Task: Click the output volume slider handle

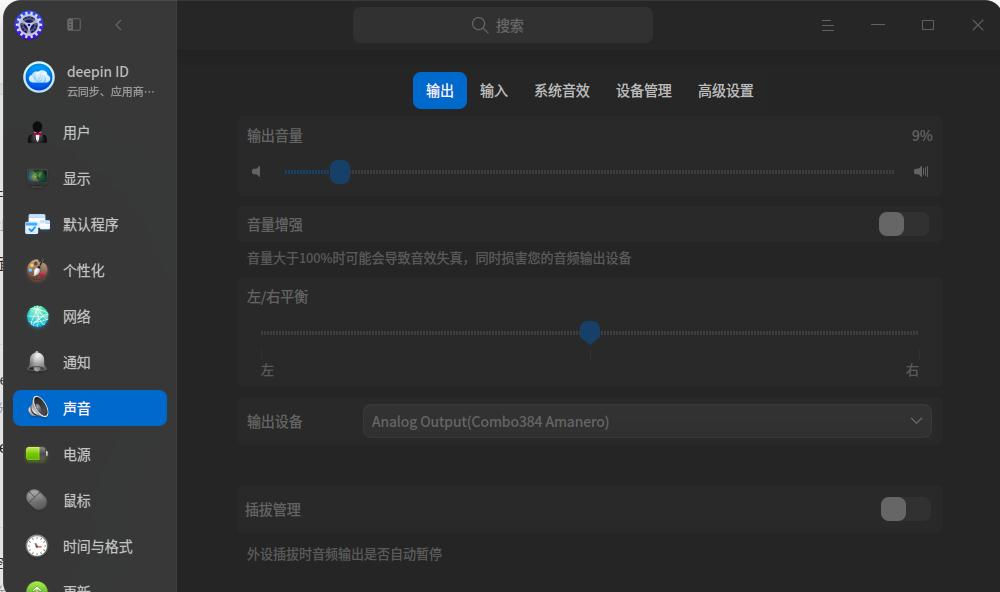Action: click(x=340, y=172)
